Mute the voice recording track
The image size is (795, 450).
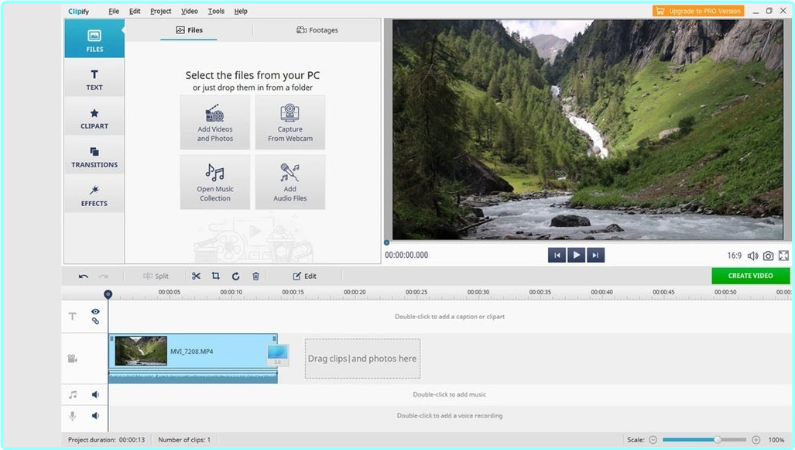tap(95, 416)
